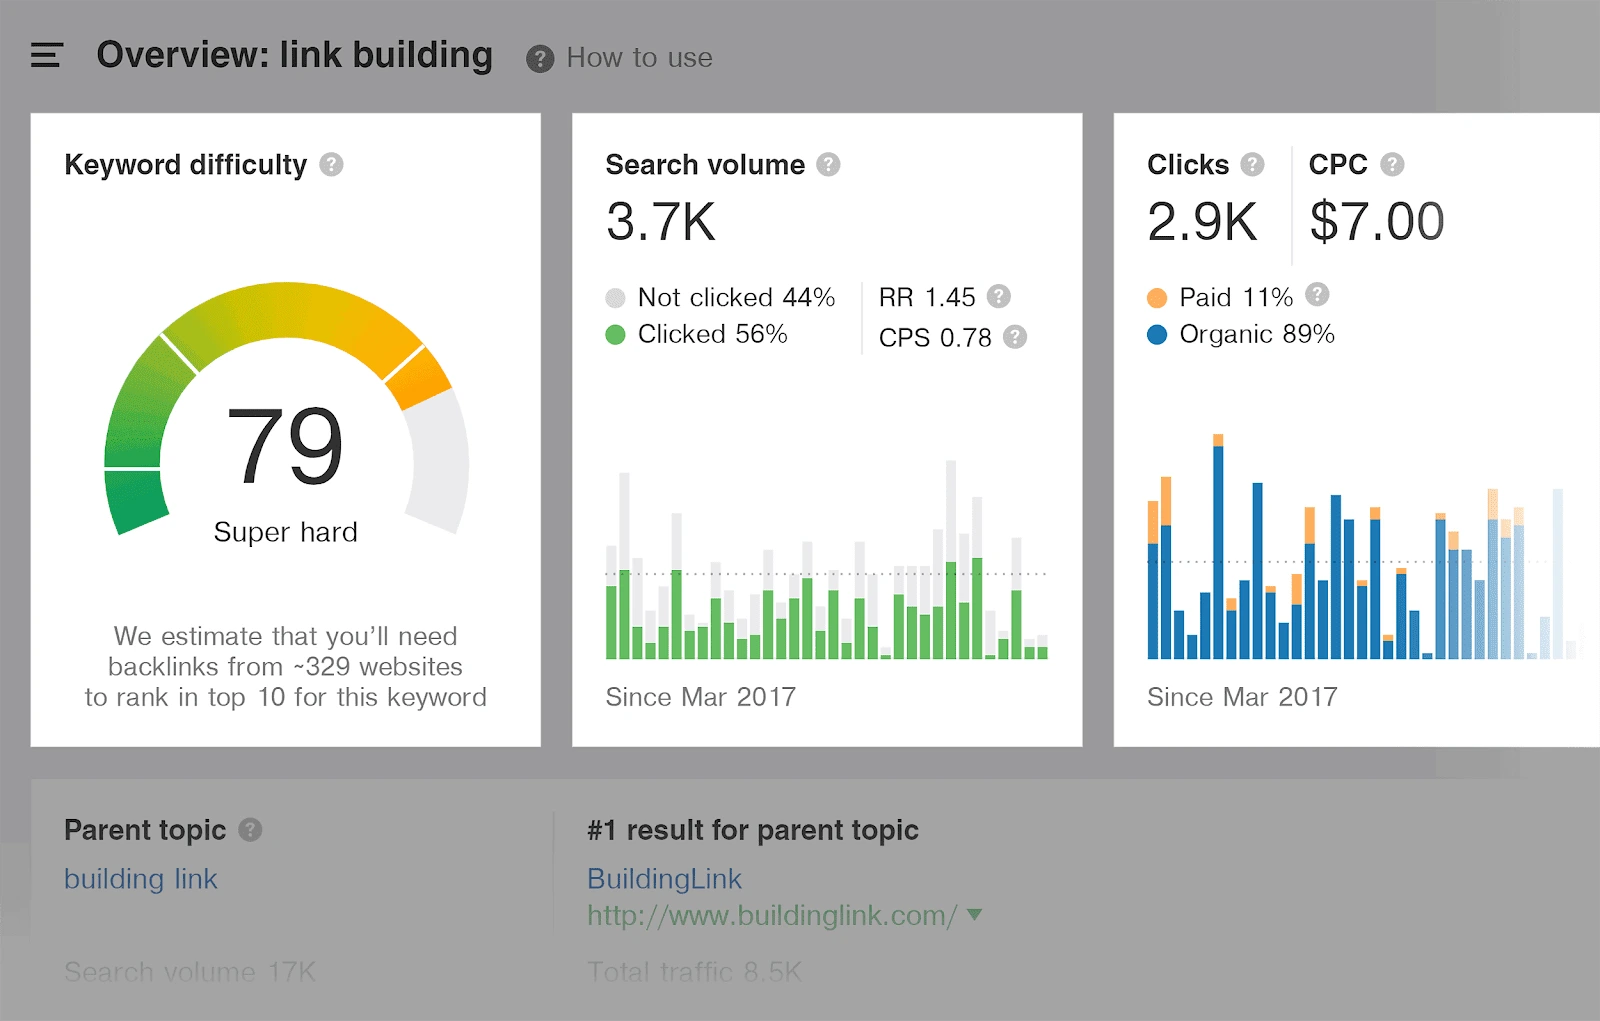1600x1021 pixels.
Task: Open the hamburger menu icon
Action: [47, 55]
